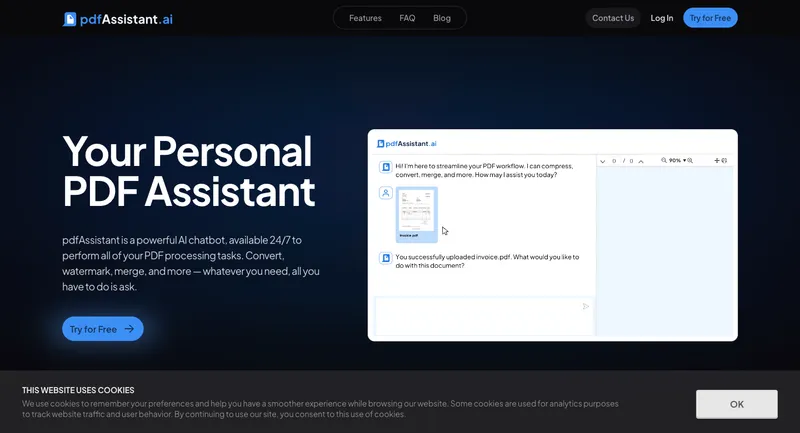Click the pdfAssistant.ai logo in header
Viewport: 800px width, 433px height.
pyautogui.click(x=118, y=19)
